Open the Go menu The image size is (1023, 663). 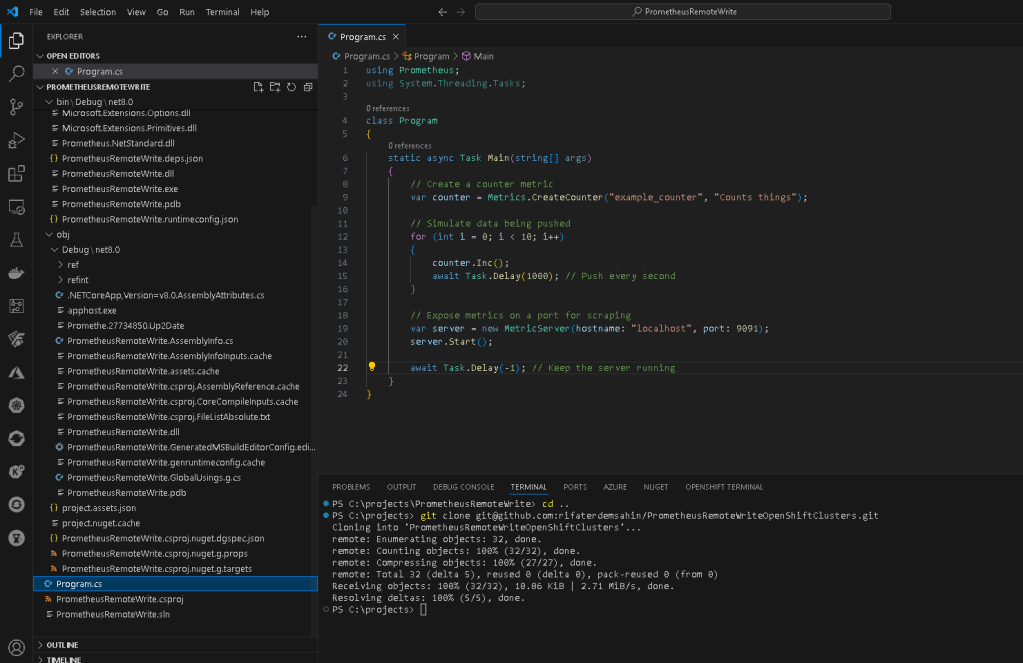162,12
